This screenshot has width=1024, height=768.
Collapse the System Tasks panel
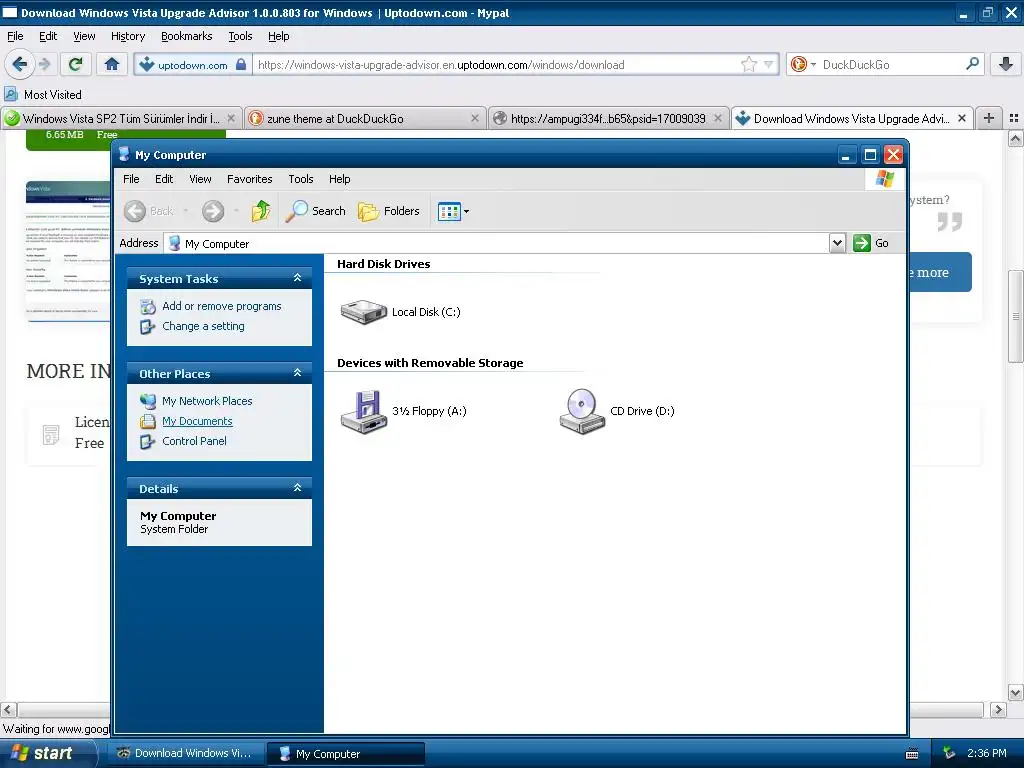tap(297, 278)
